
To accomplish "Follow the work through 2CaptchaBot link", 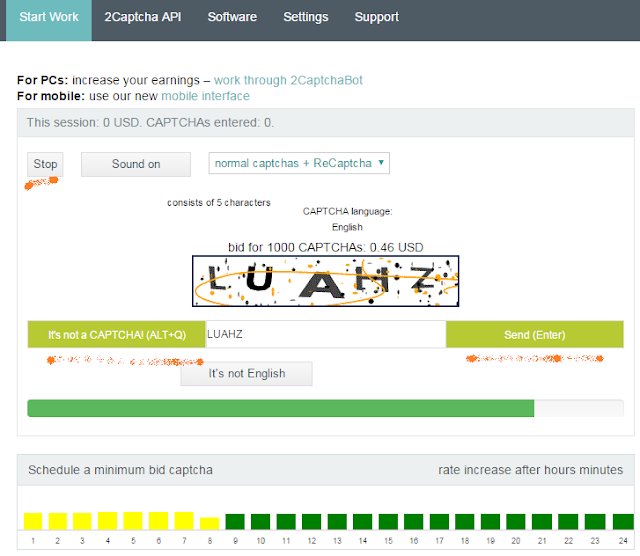I will point(288,80).
